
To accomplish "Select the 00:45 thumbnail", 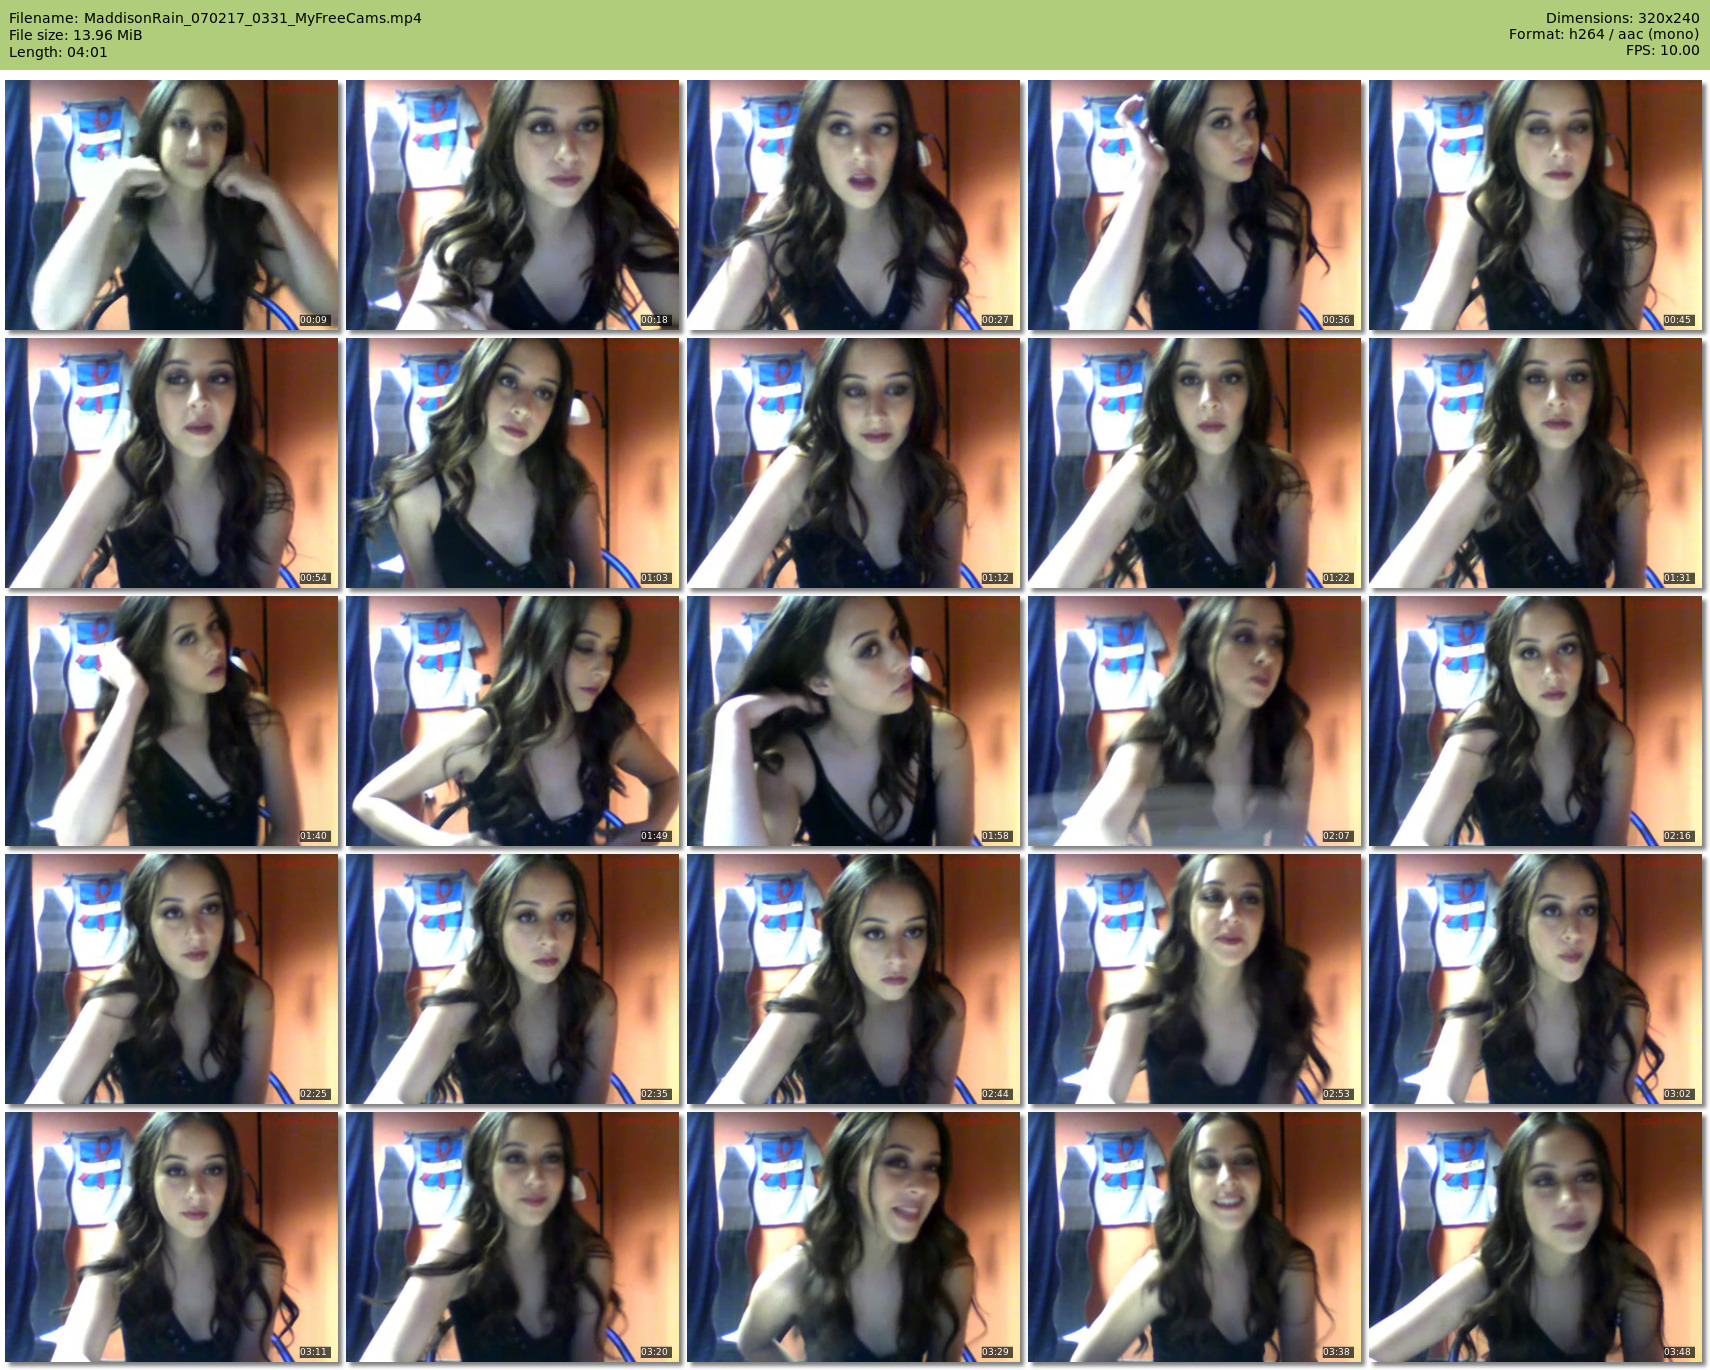I will point(1535,205).
